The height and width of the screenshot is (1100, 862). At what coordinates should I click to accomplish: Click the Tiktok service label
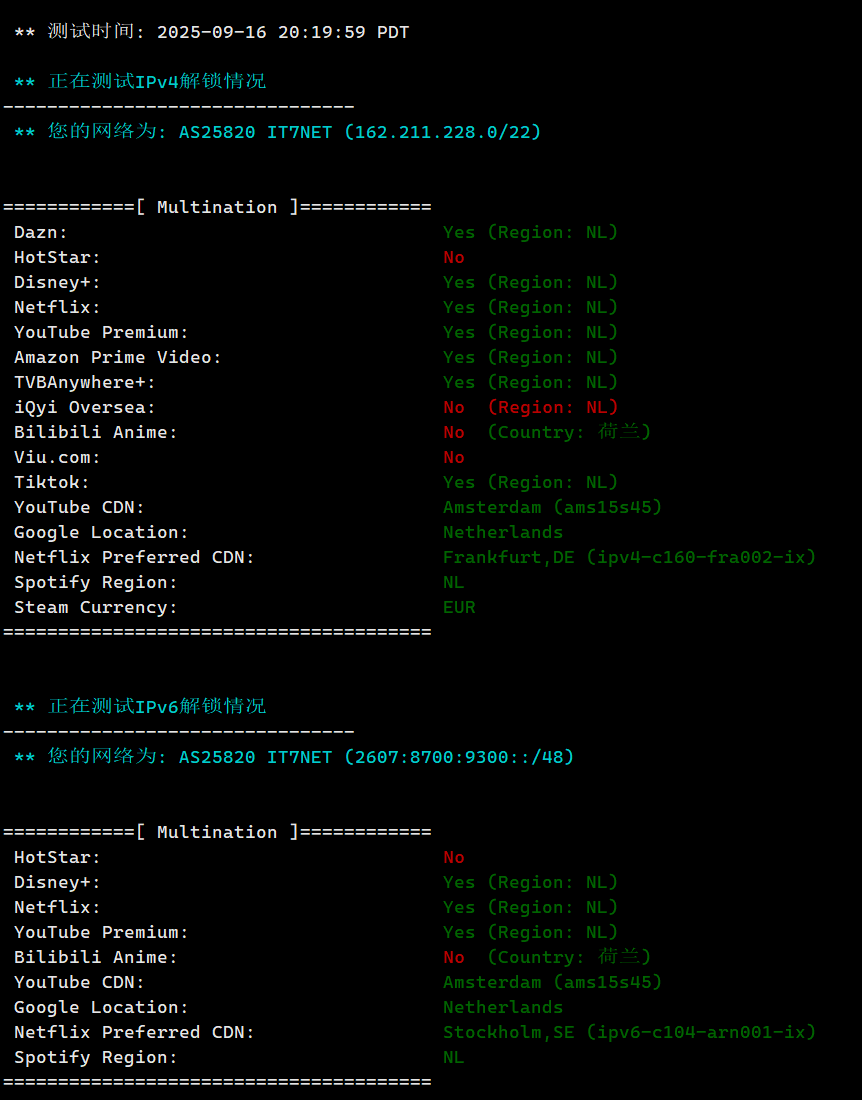[52, 482]
